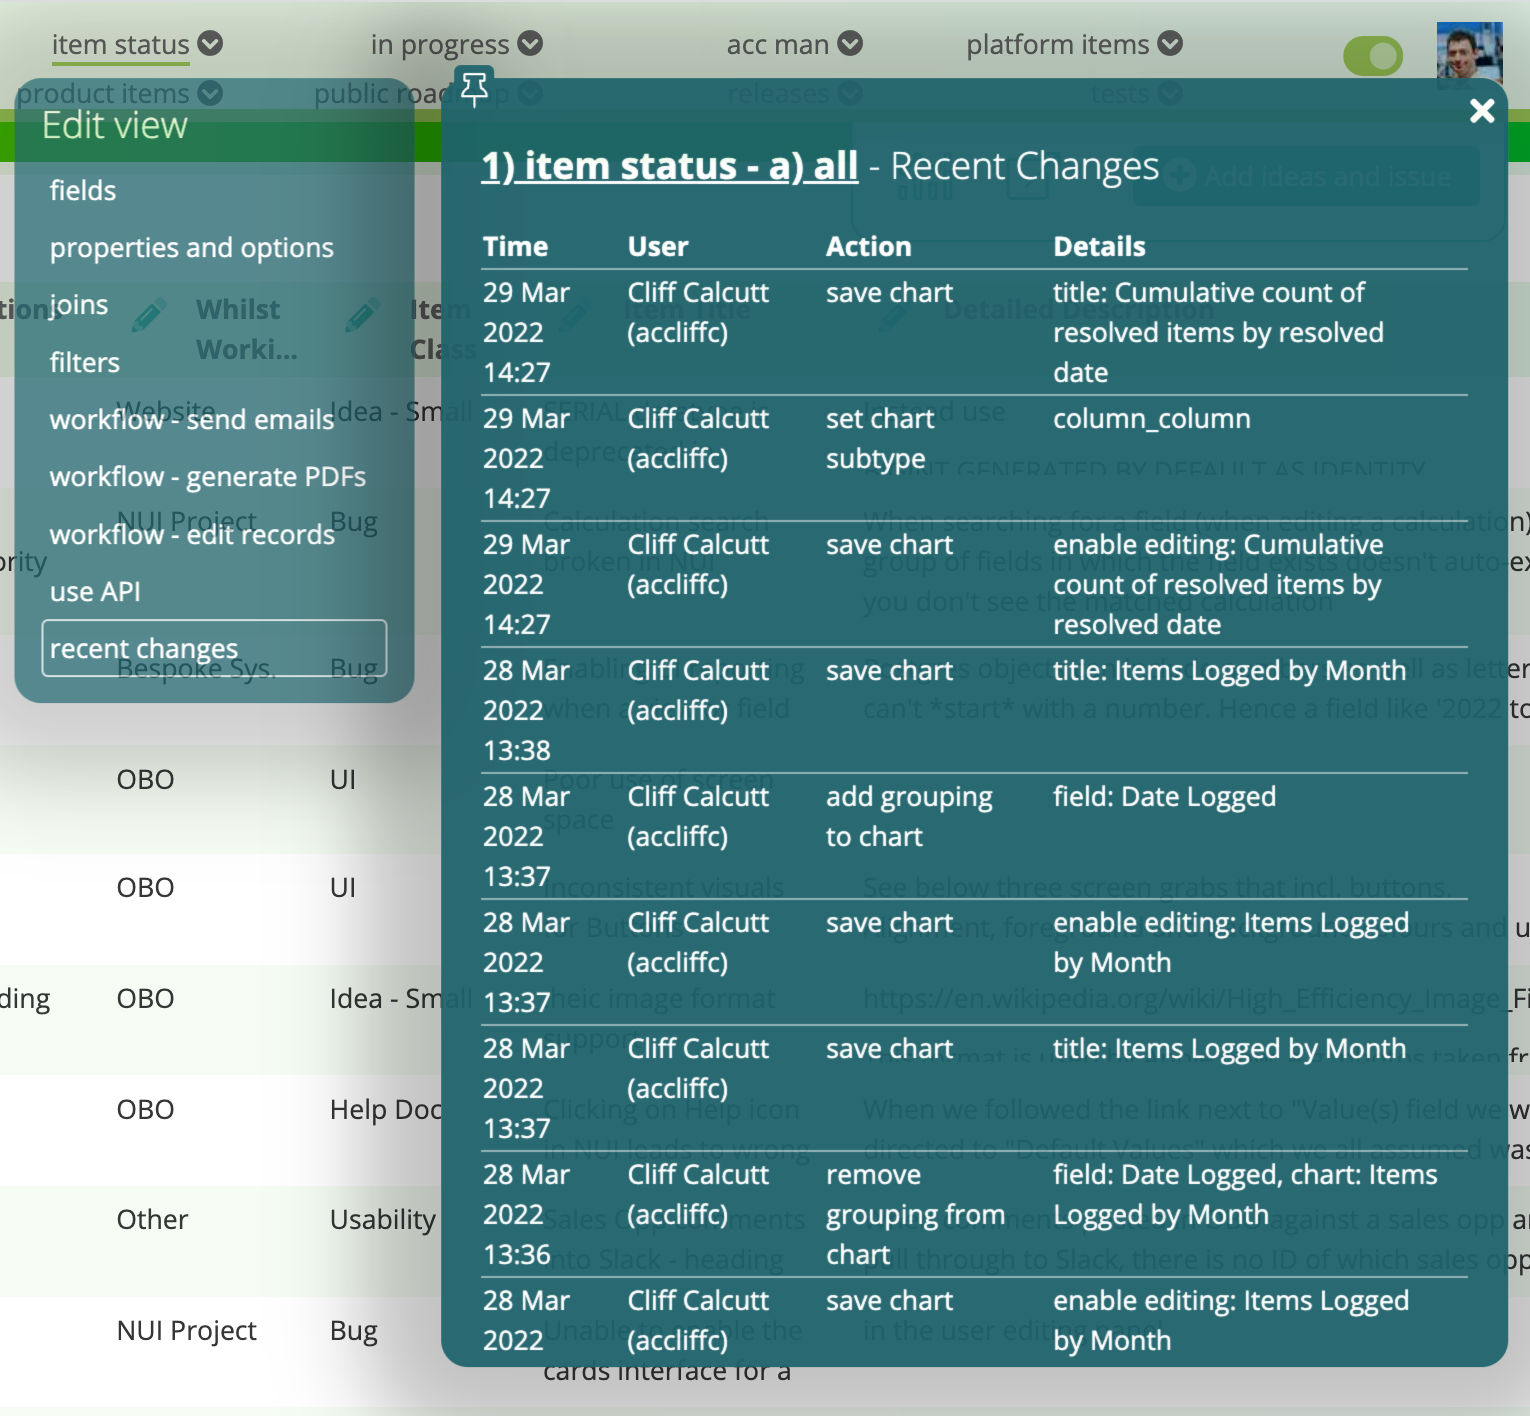1530x1416 pixels.
Task: Click the Details column header
Action: tap(1100, 247)
